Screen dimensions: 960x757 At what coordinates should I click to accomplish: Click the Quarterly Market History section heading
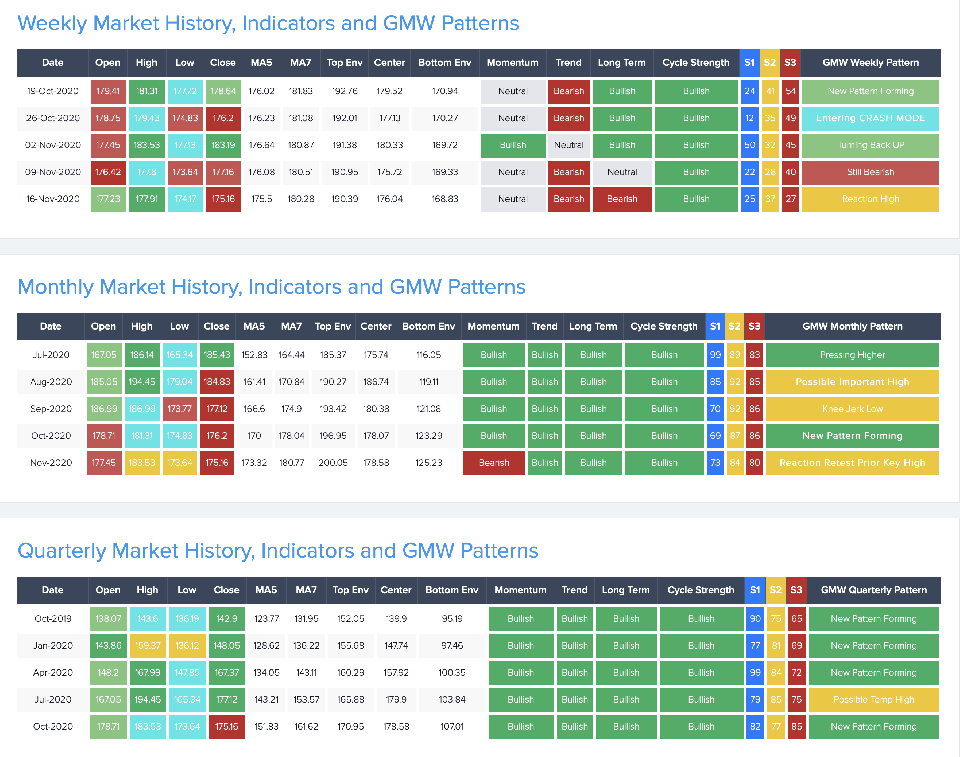click(277, 551)
